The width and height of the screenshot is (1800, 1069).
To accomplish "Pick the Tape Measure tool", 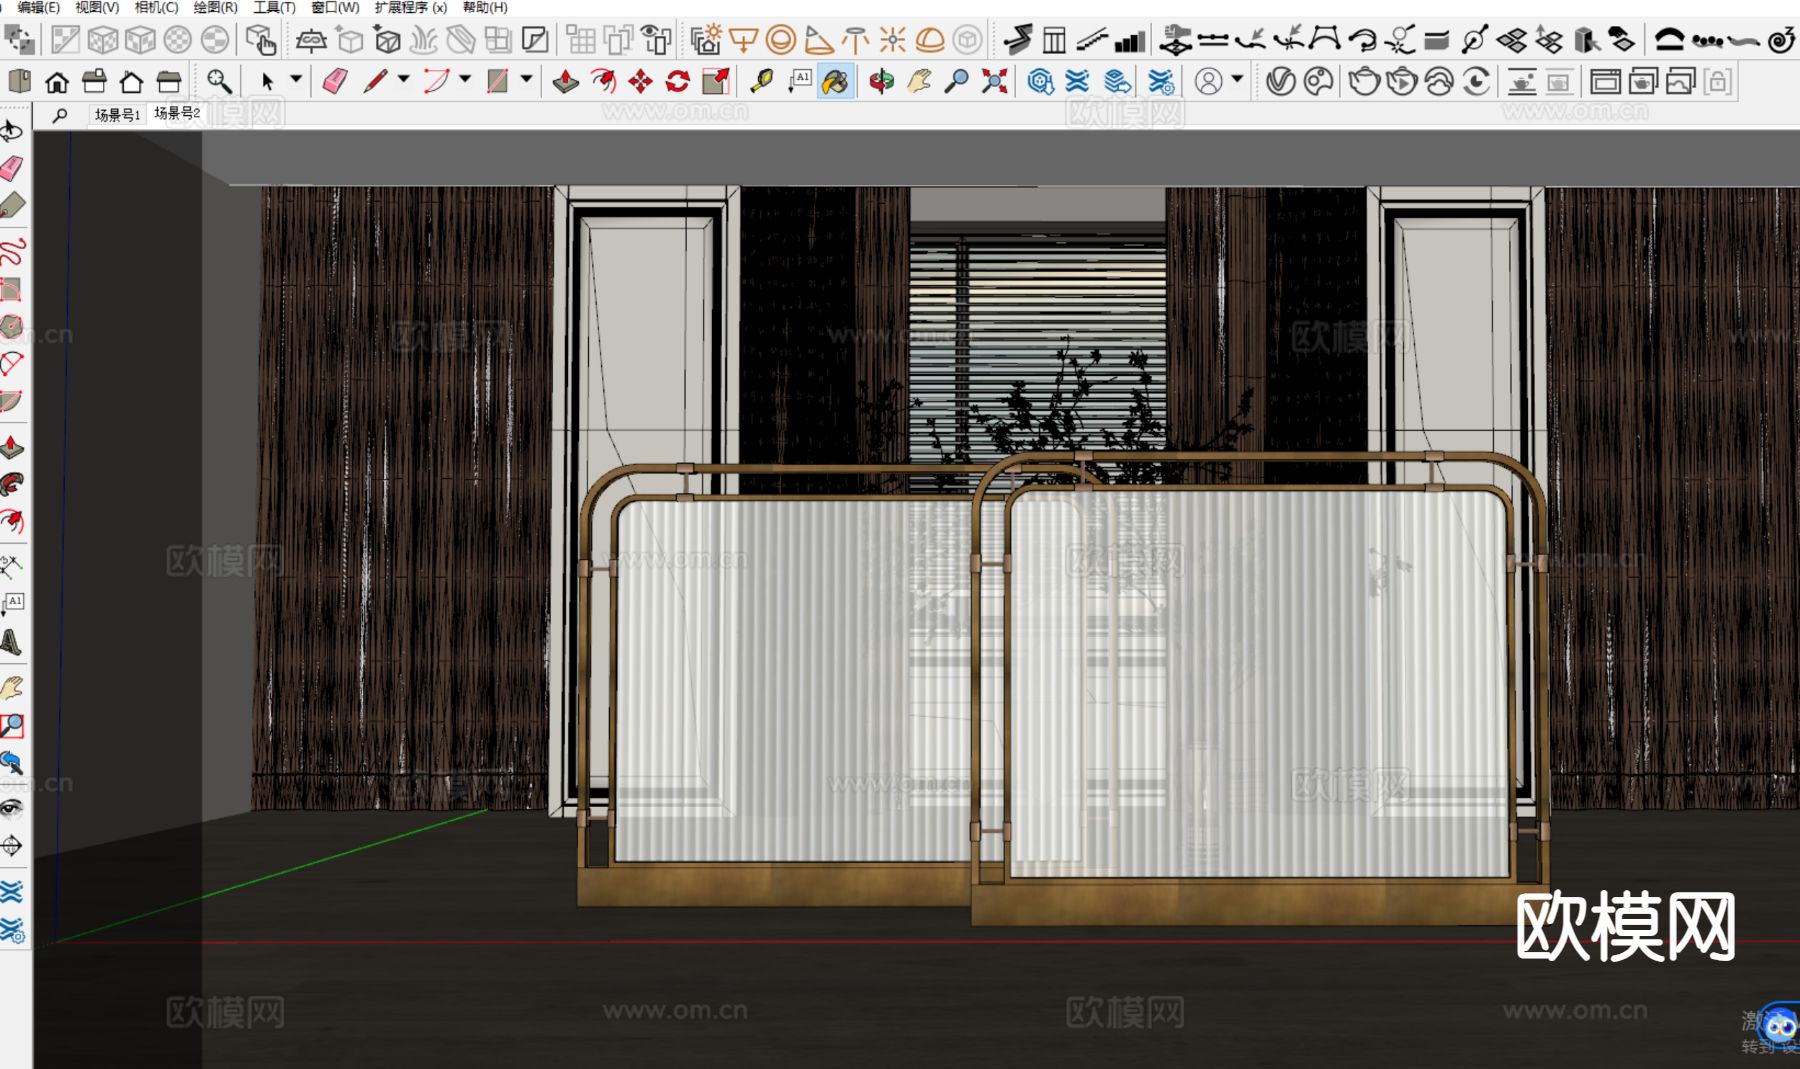I will pos(762,81).
